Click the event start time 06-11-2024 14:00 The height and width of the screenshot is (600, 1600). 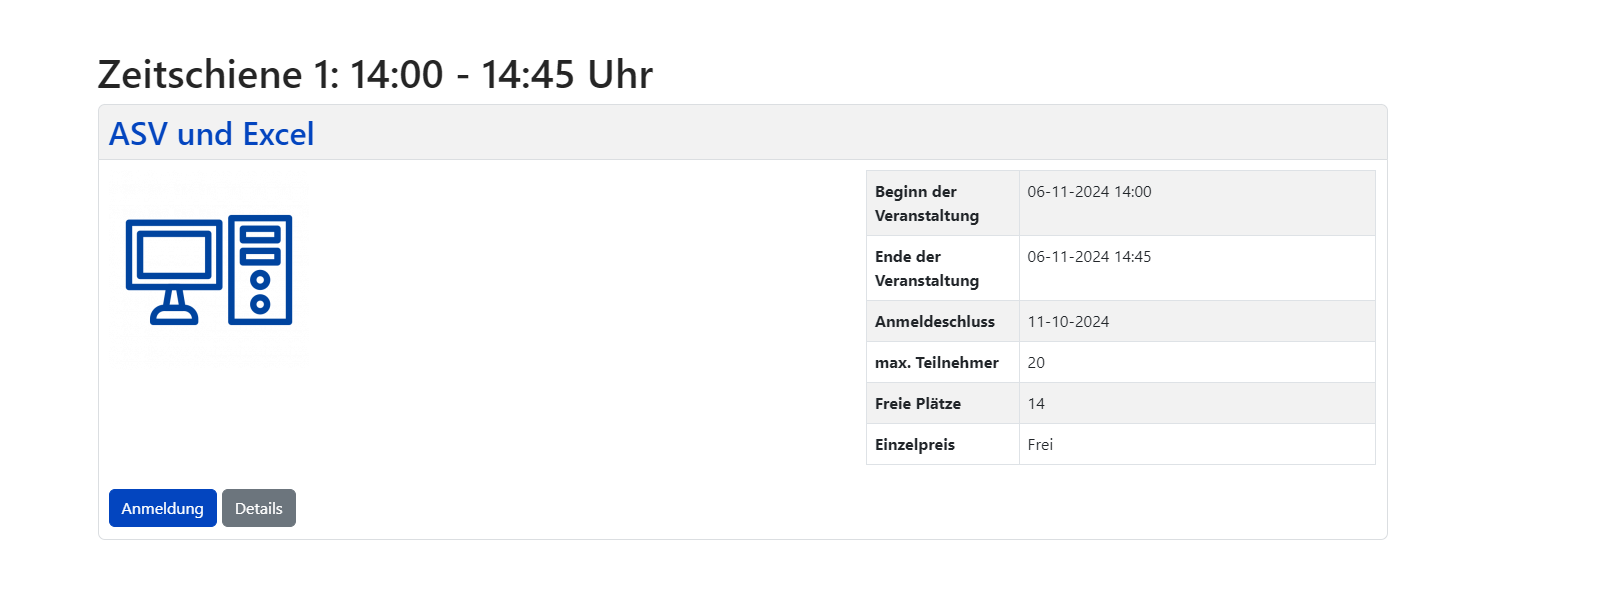click(1089, 191)
